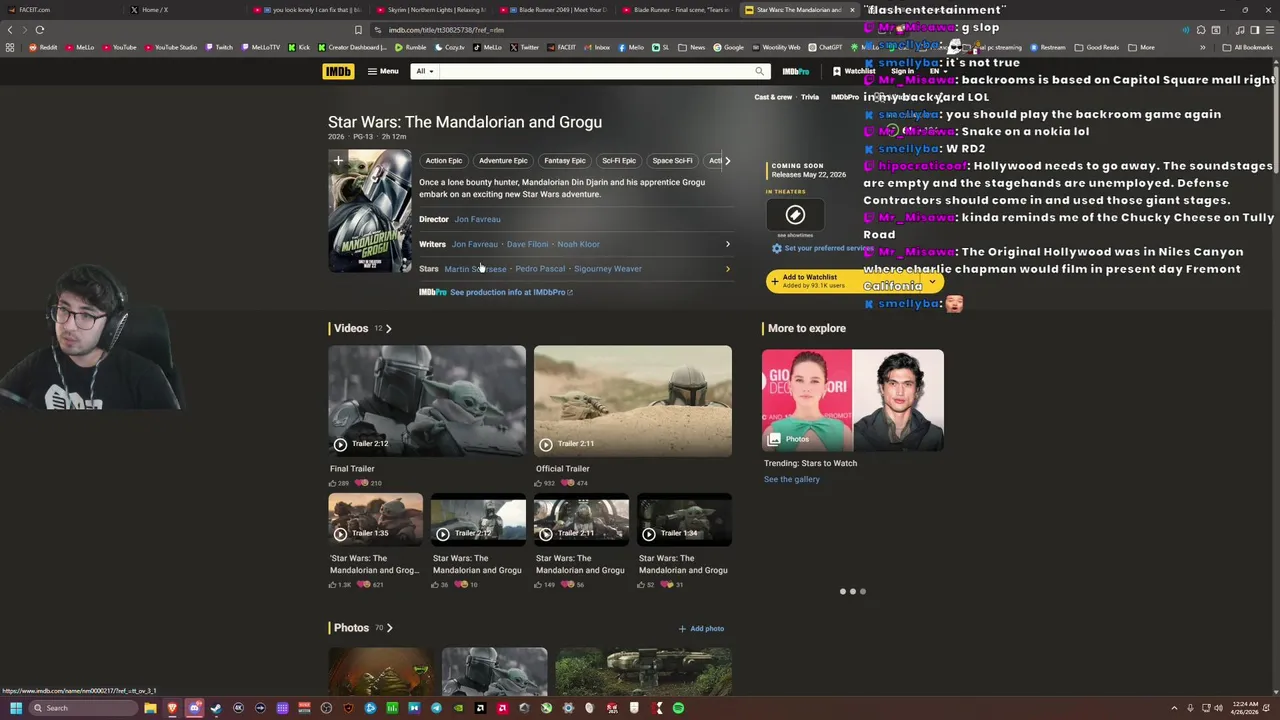Select the Action Epic genre chip
This screenshot has height=720, width=1280.
(x=443, y=160)
